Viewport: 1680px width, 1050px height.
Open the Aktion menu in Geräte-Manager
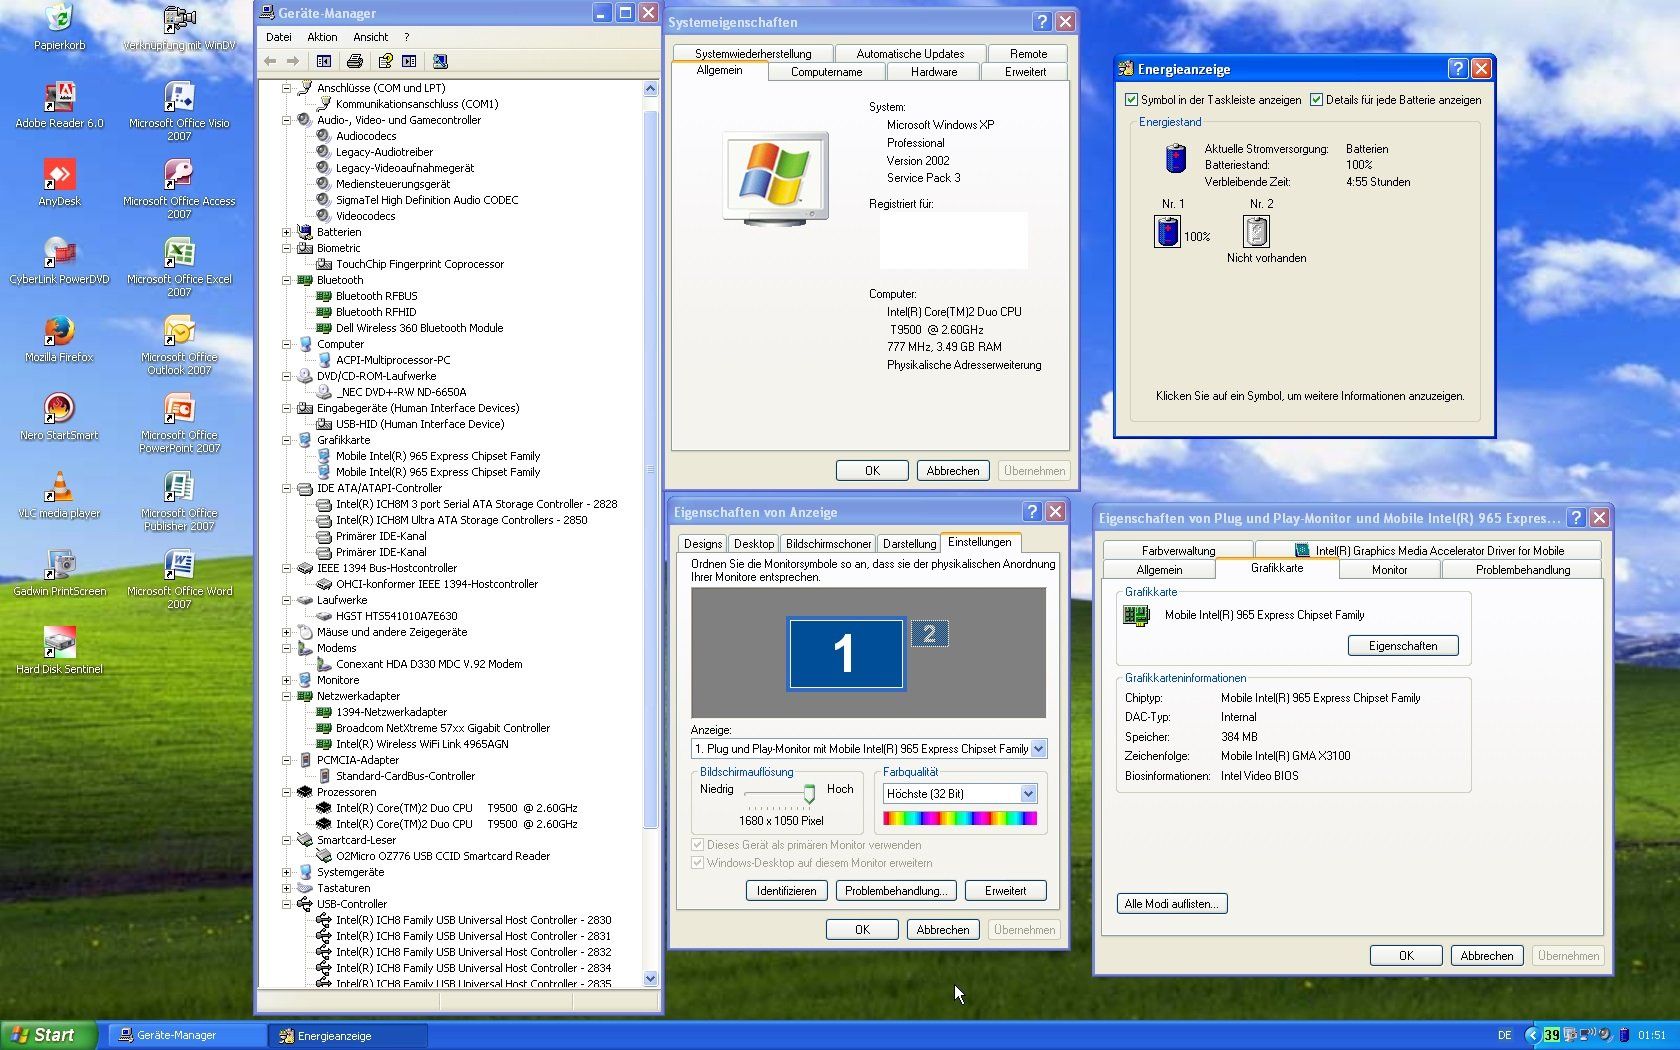tap(322, 37)
